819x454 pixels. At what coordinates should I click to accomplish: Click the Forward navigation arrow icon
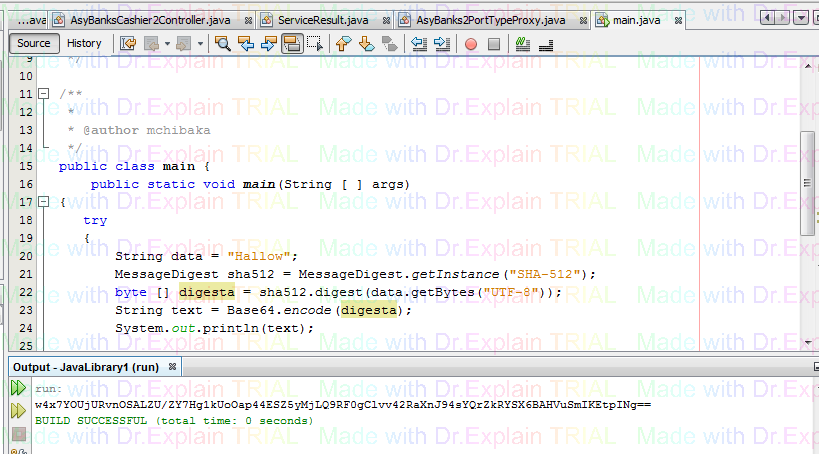click(x=183, y=44)
